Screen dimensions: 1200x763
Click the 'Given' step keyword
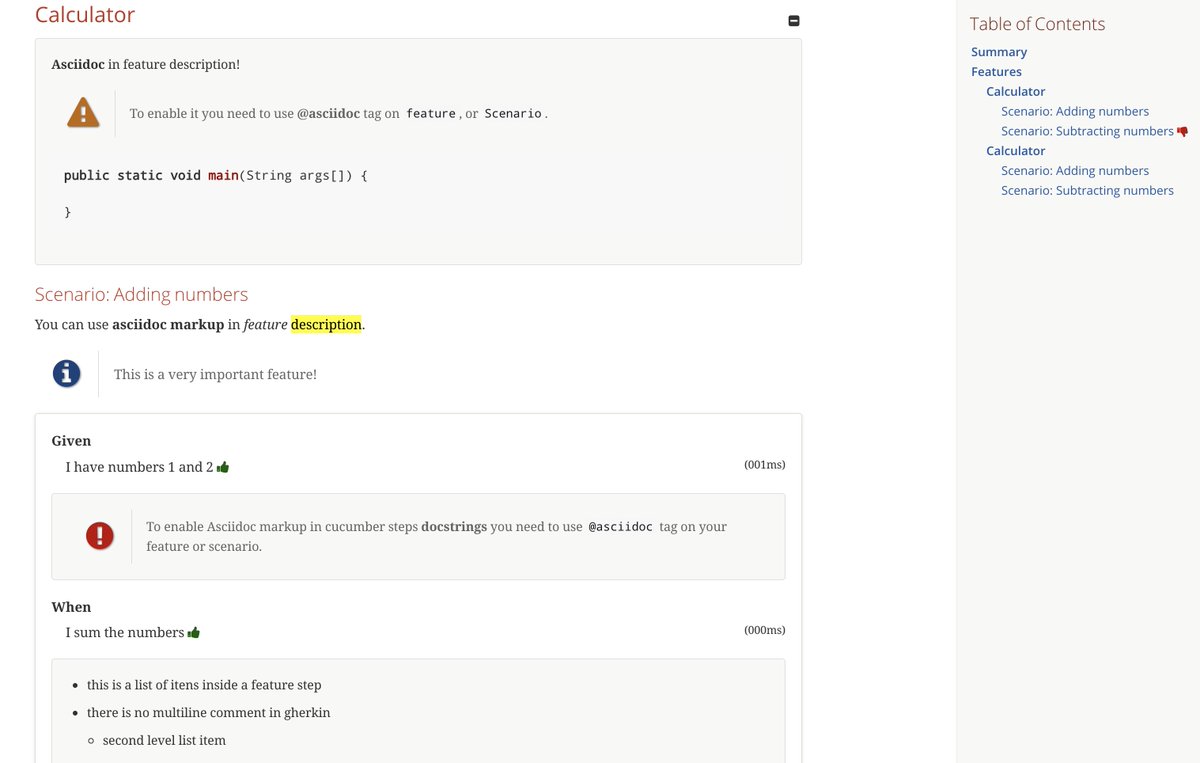71,441
